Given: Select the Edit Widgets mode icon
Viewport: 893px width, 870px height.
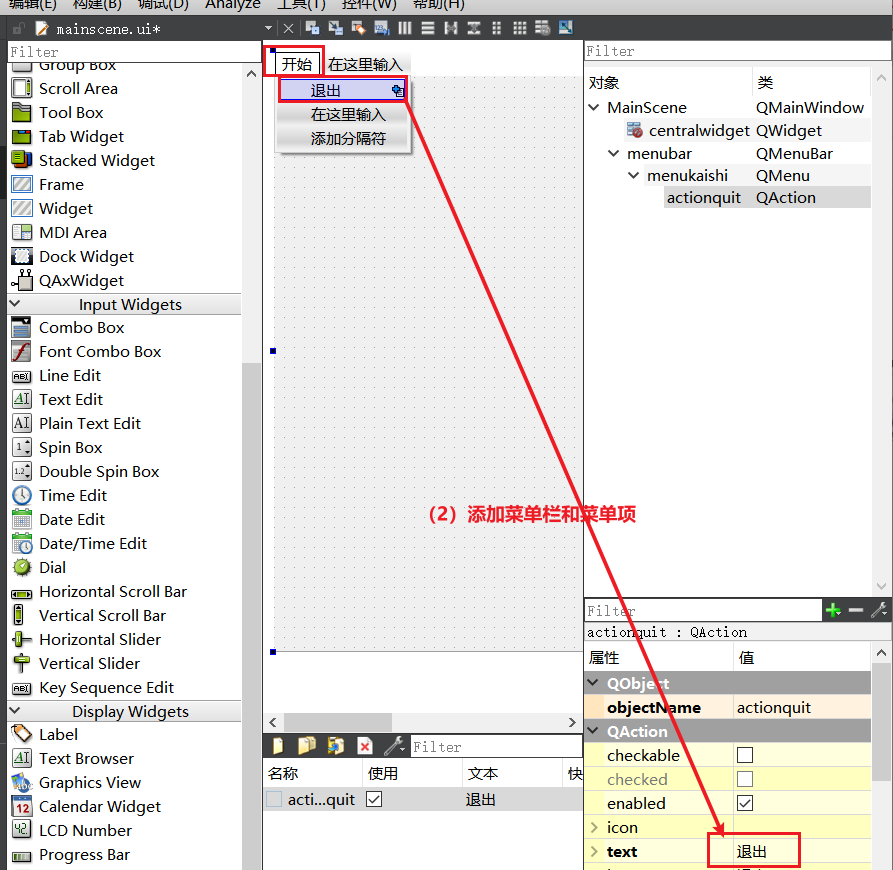Looking at the screenshot, I should [312, 27].
